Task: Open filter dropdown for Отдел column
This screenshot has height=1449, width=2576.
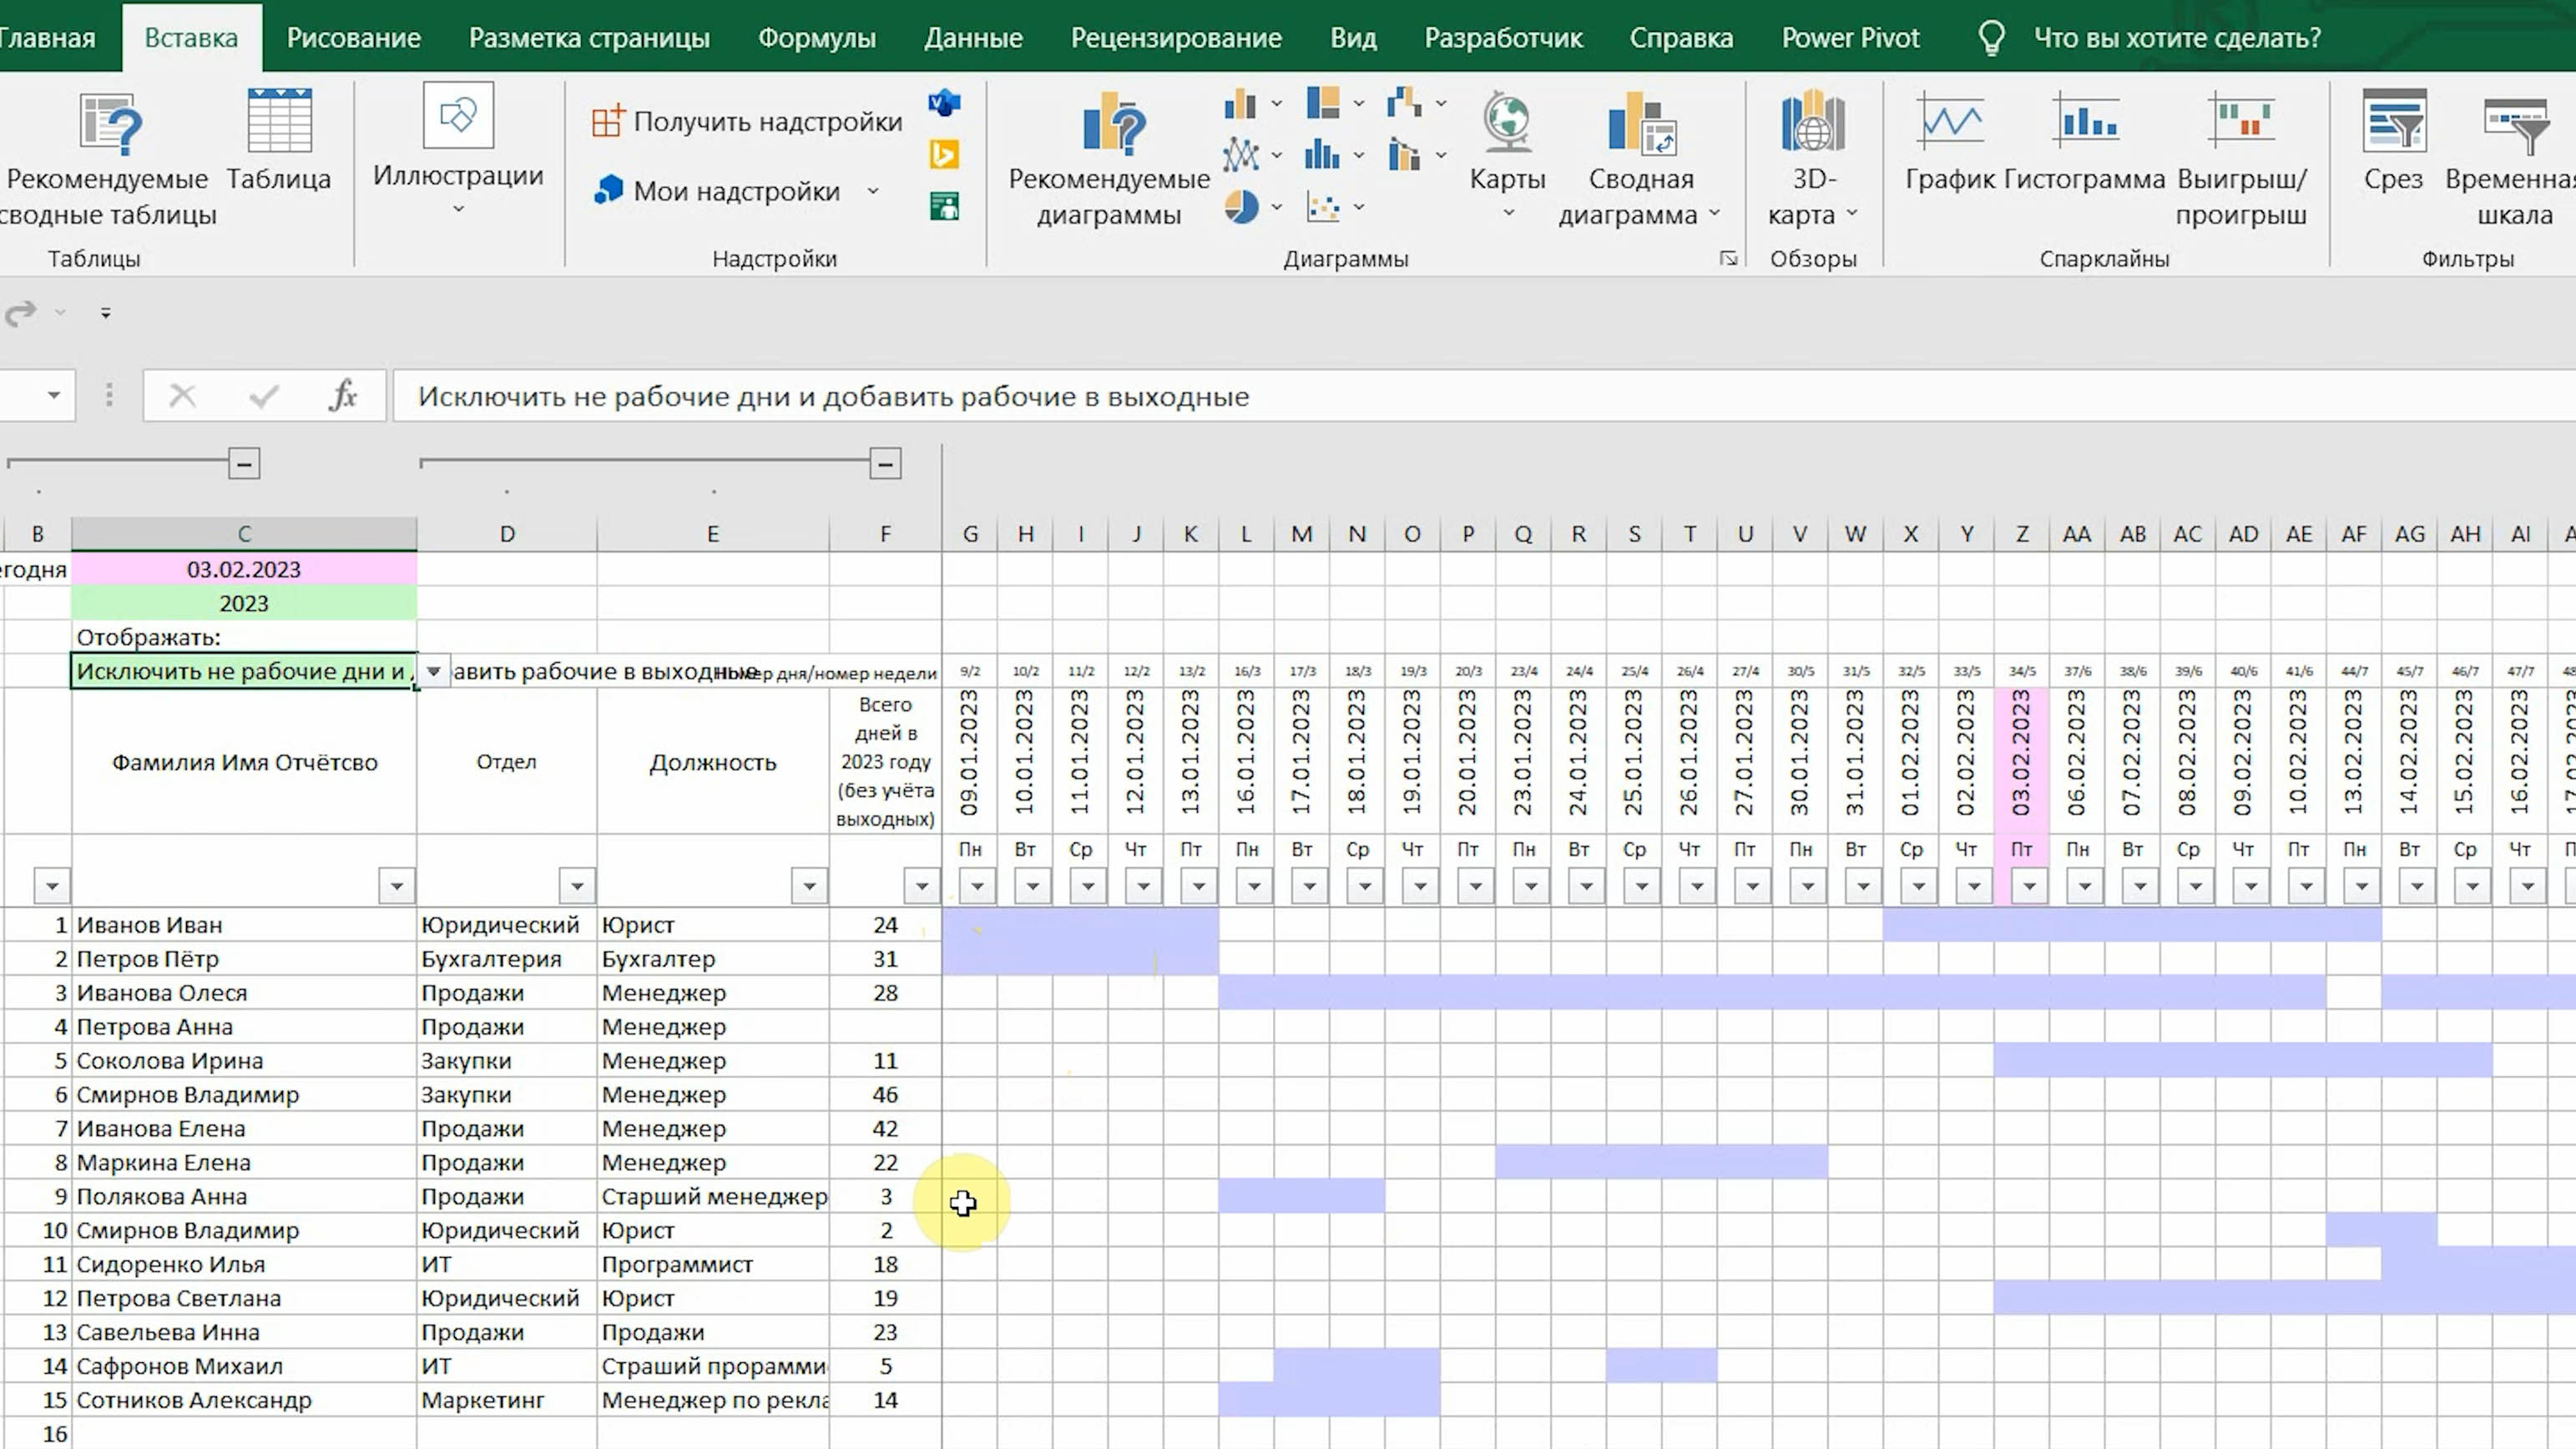Action: 576,886
